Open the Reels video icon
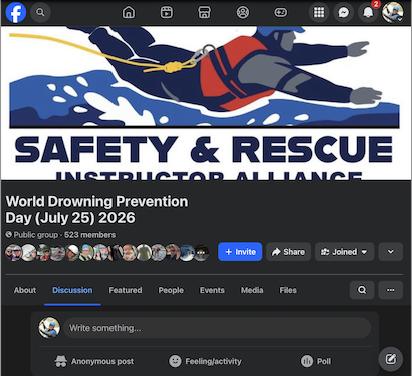Viewport: 412px width, 376px height. tap(167, 12)
